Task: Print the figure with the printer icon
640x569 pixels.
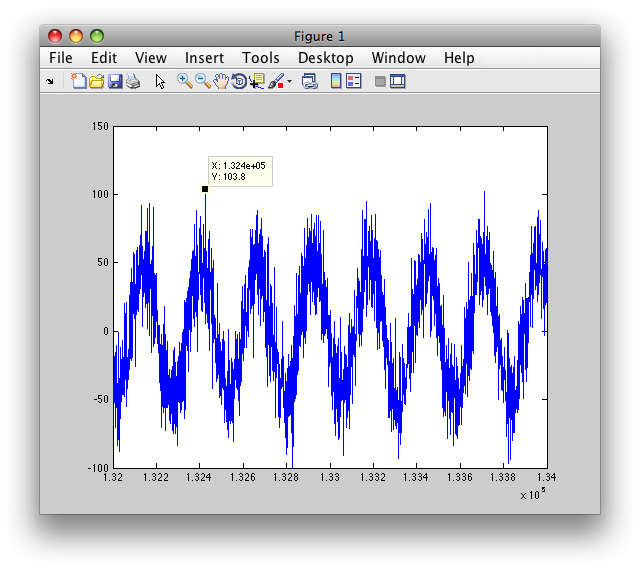Action: 133,82
